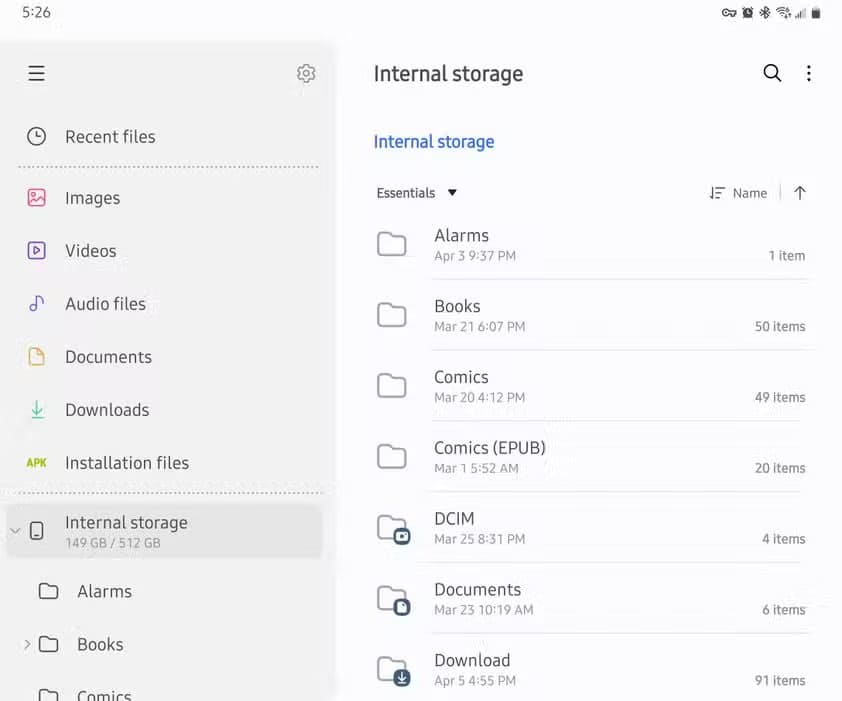Open the Alarms folder in the file list
This screenshot has width=842, height=701.
tap(461, 236)
